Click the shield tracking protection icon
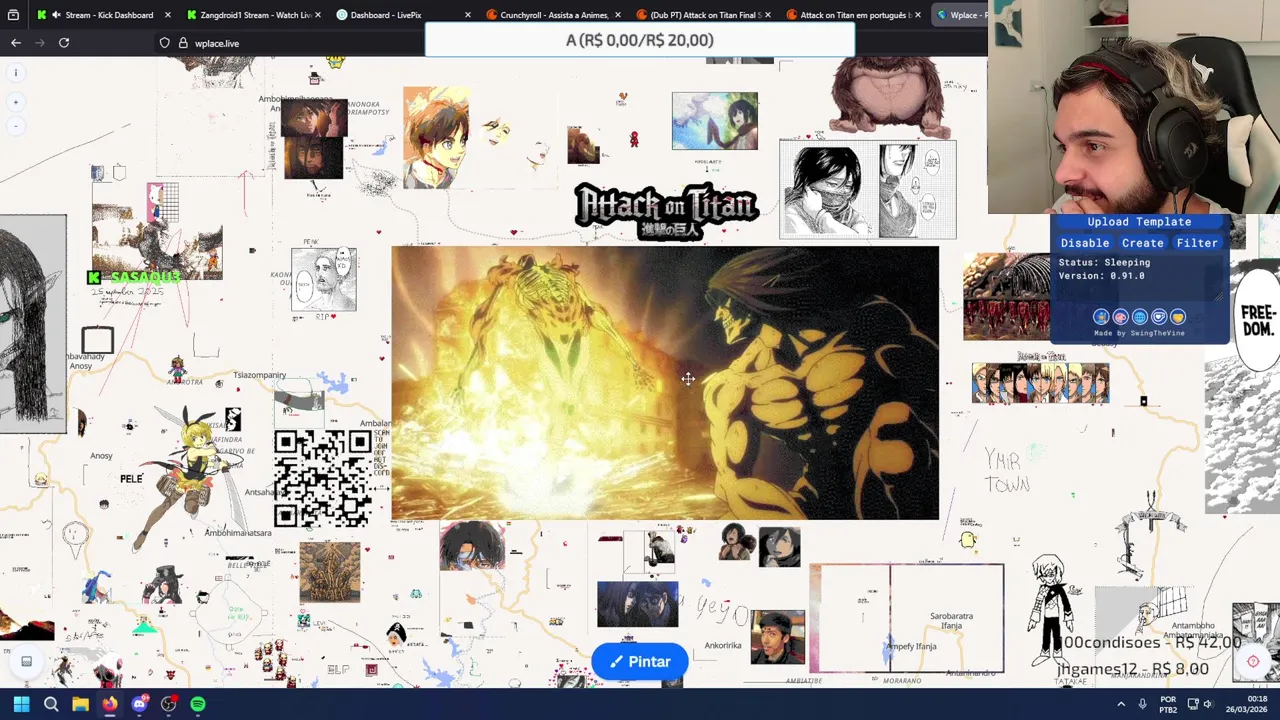The image size is (1280, 720). [165, 43]
